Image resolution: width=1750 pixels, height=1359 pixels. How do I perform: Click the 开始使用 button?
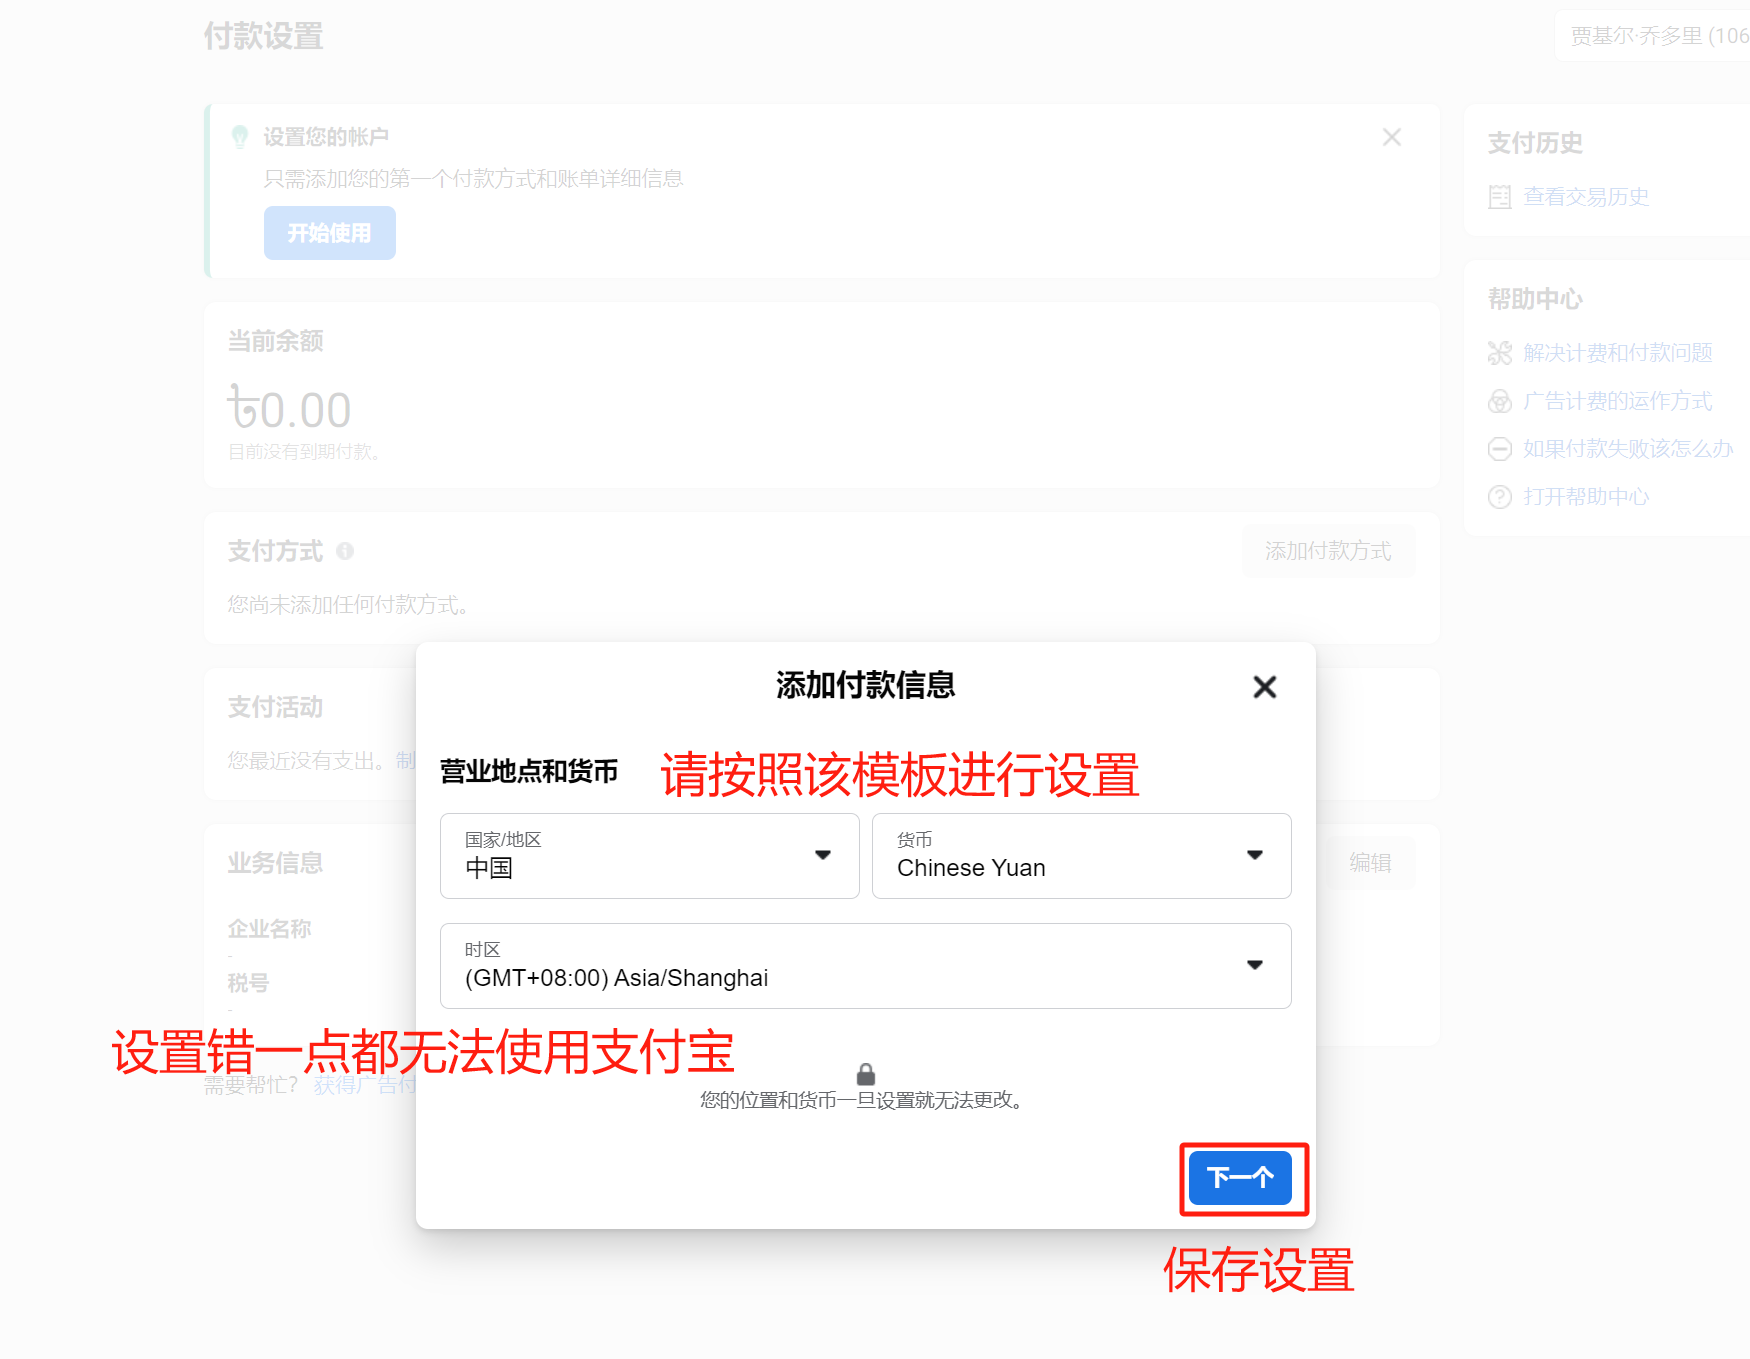coord(329,233)
